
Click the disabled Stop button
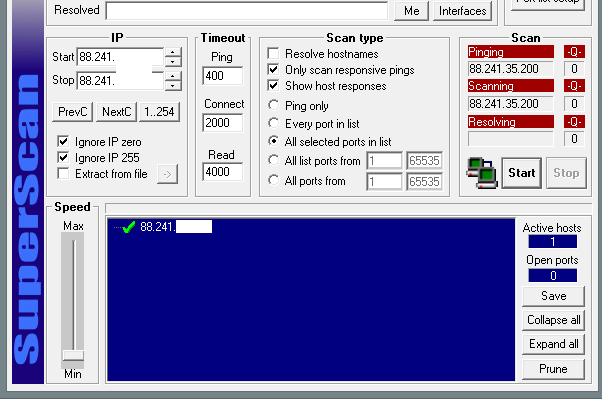pos(566,173)
